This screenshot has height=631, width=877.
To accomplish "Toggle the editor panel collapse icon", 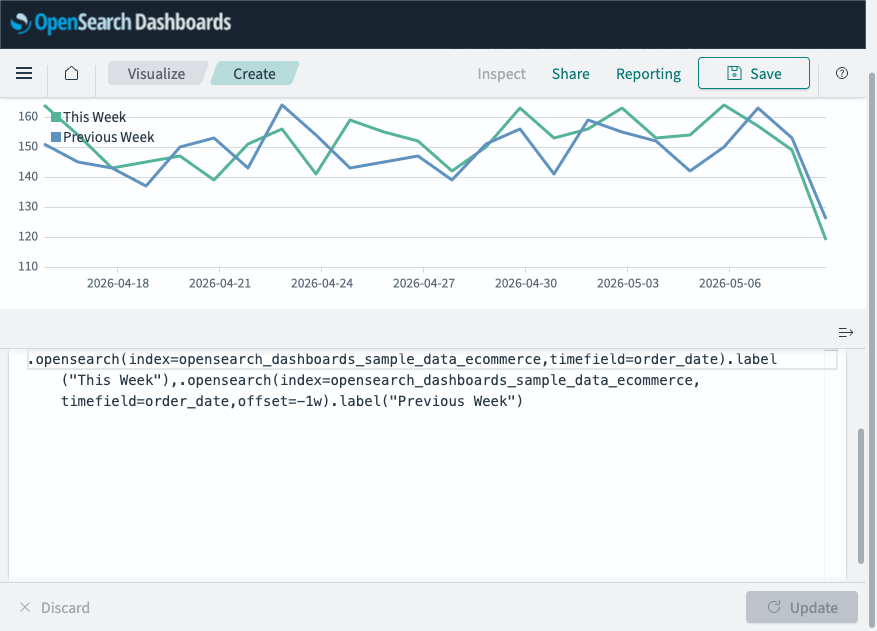I will [846, 332].
